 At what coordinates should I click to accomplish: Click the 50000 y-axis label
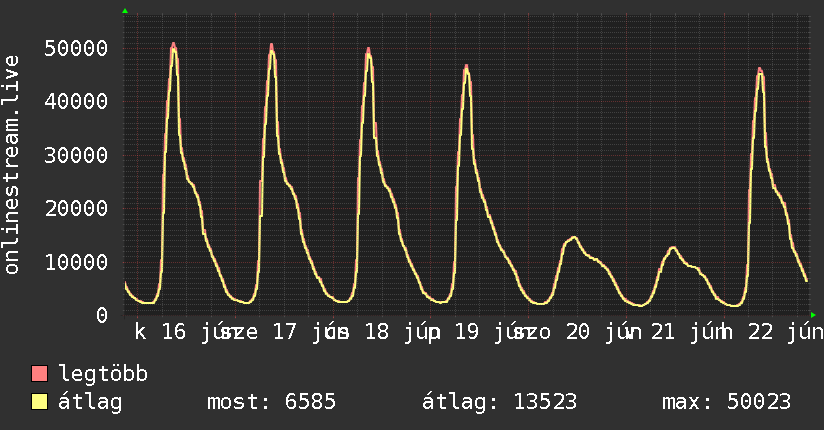76,48
